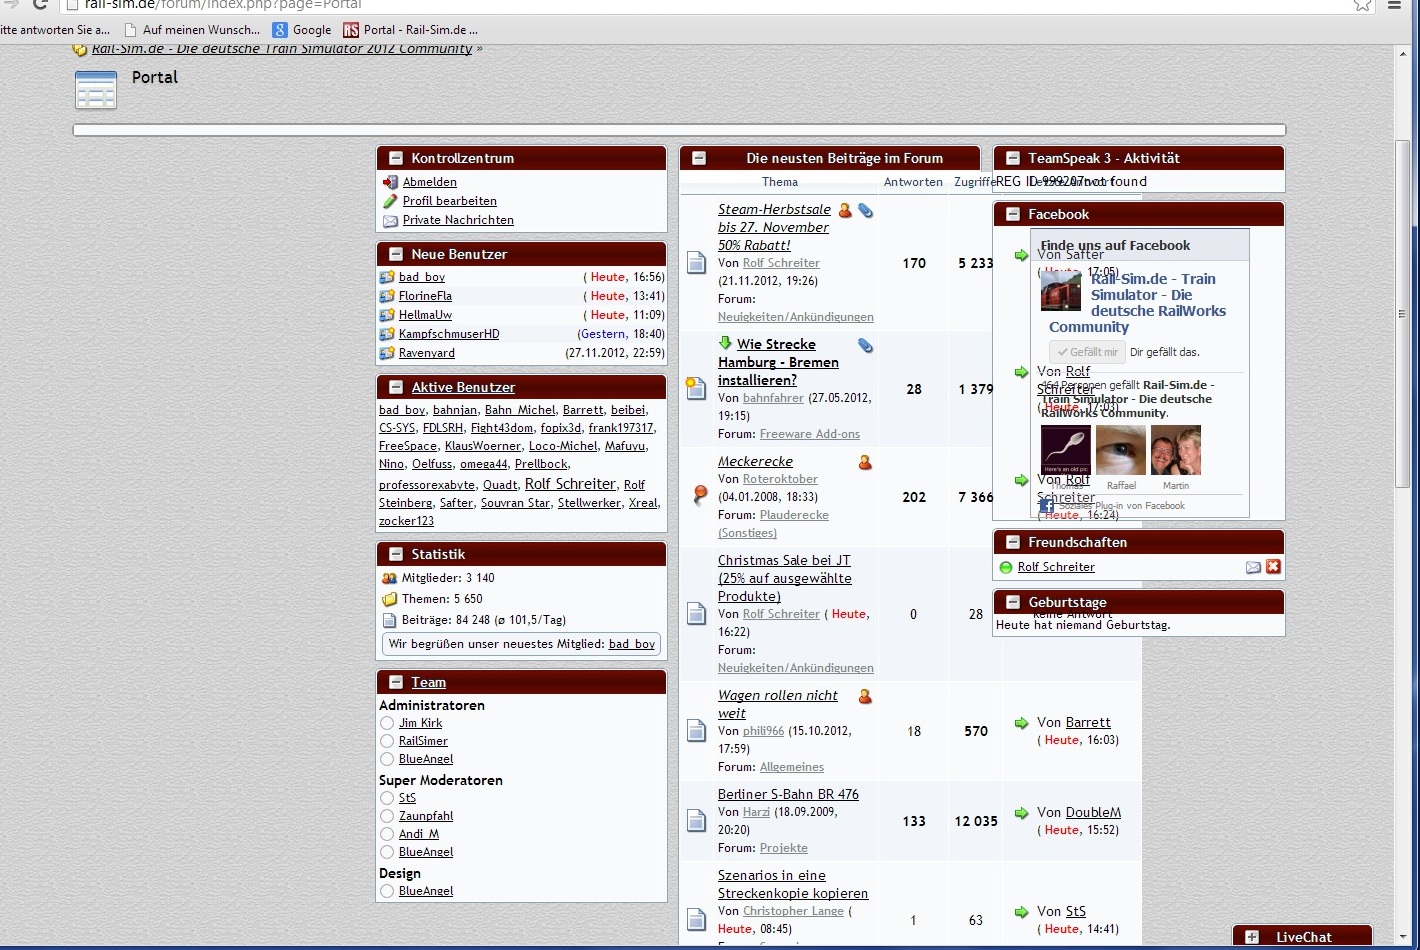Viewport: 1420px width, 950px height.
Task: Click the user icon beside KampfschmuserHD
Action: click(x=387, y=334)
